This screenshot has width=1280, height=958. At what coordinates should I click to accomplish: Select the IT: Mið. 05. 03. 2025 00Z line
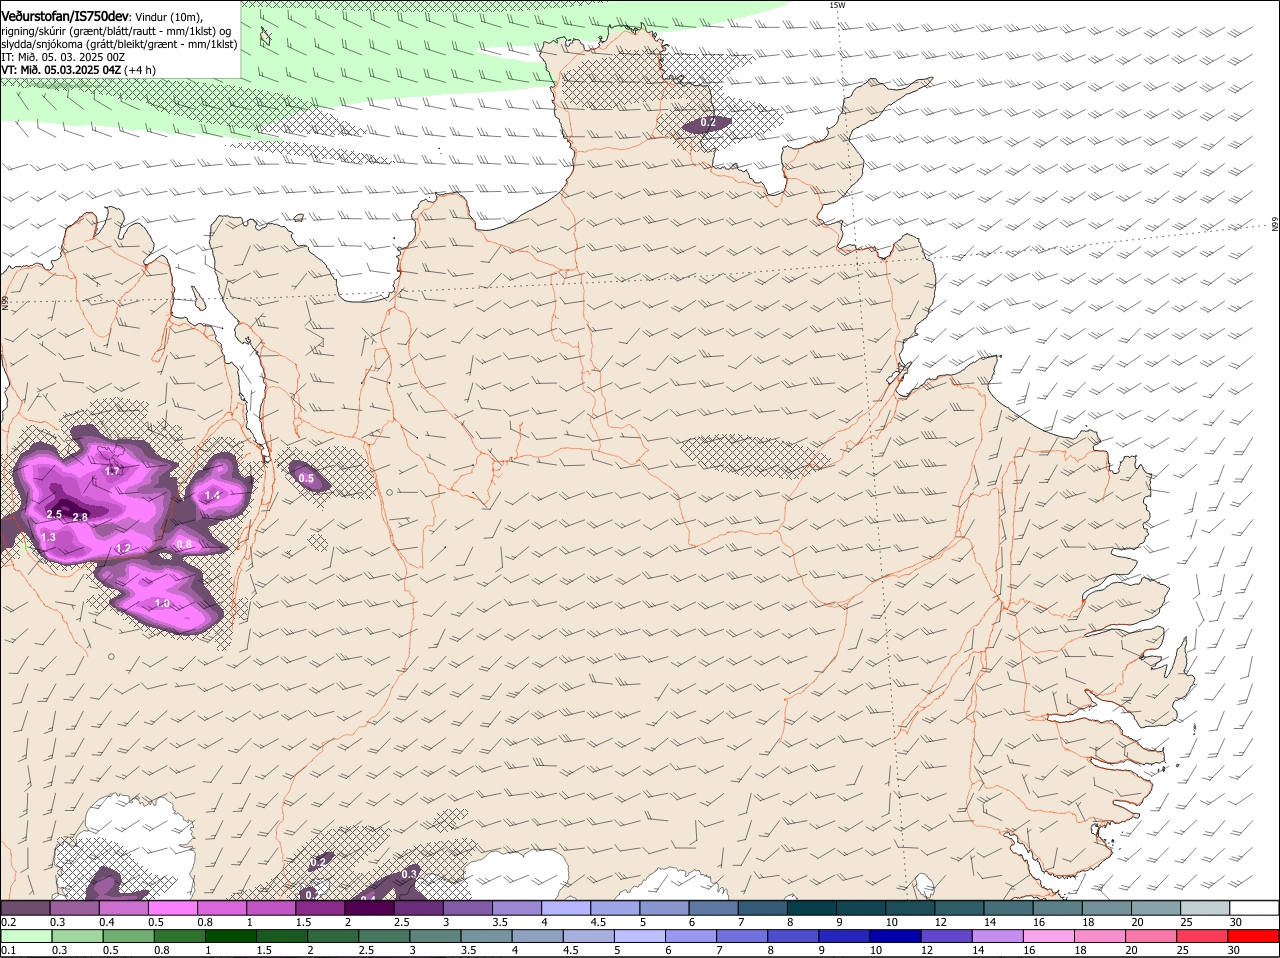pyautogui.click(x=63, y=57)
